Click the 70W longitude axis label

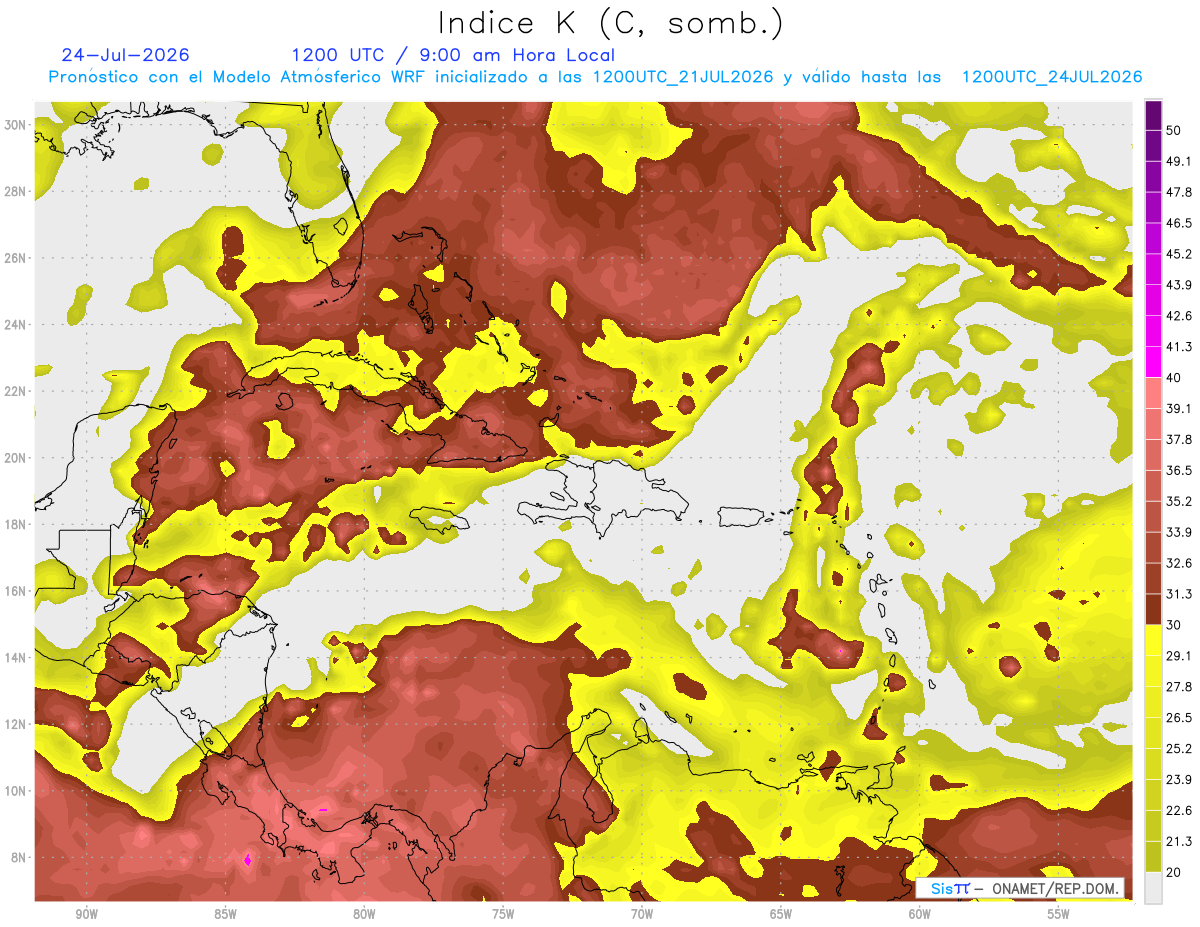(642, 914)
